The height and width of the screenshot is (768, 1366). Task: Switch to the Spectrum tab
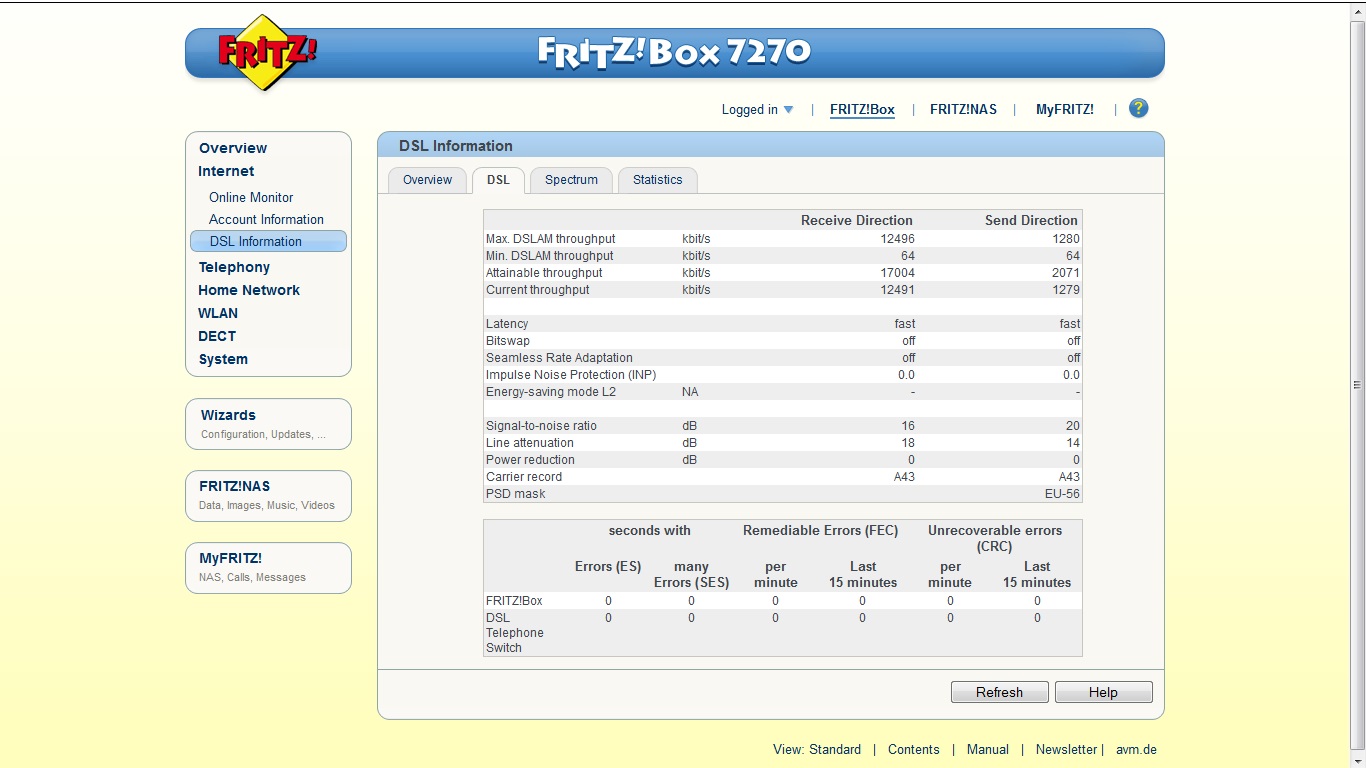click(x=571, y=180)
